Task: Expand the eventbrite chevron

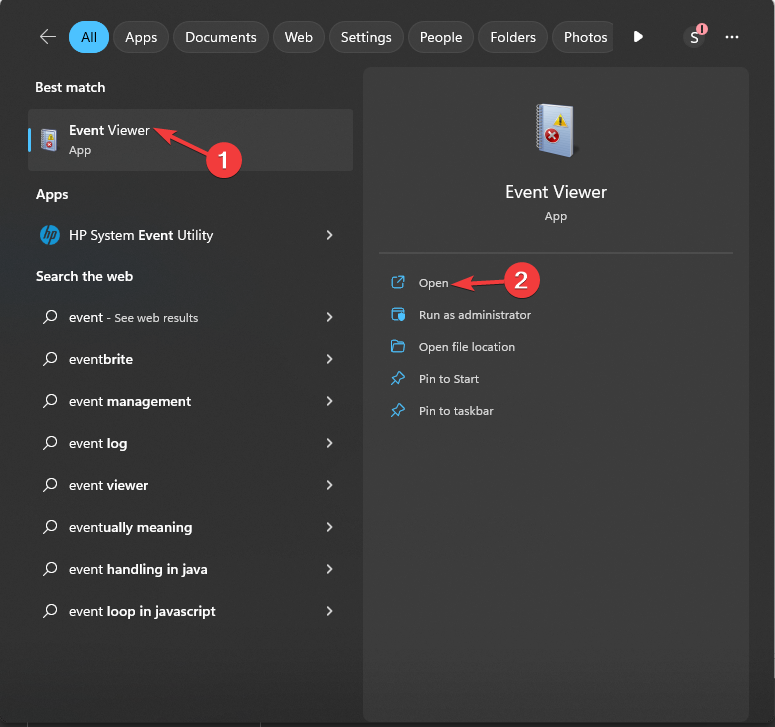Action: pos(329,359)
